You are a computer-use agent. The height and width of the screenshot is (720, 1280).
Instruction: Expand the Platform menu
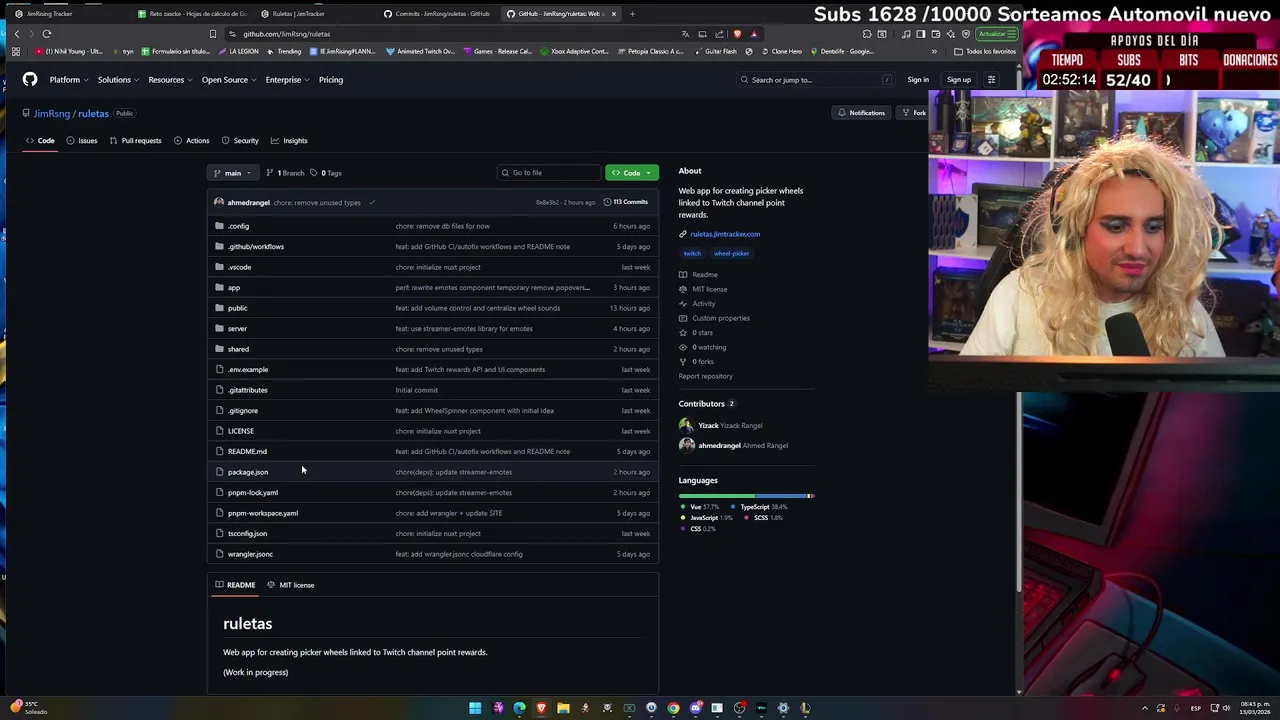(x=68, y=79)
